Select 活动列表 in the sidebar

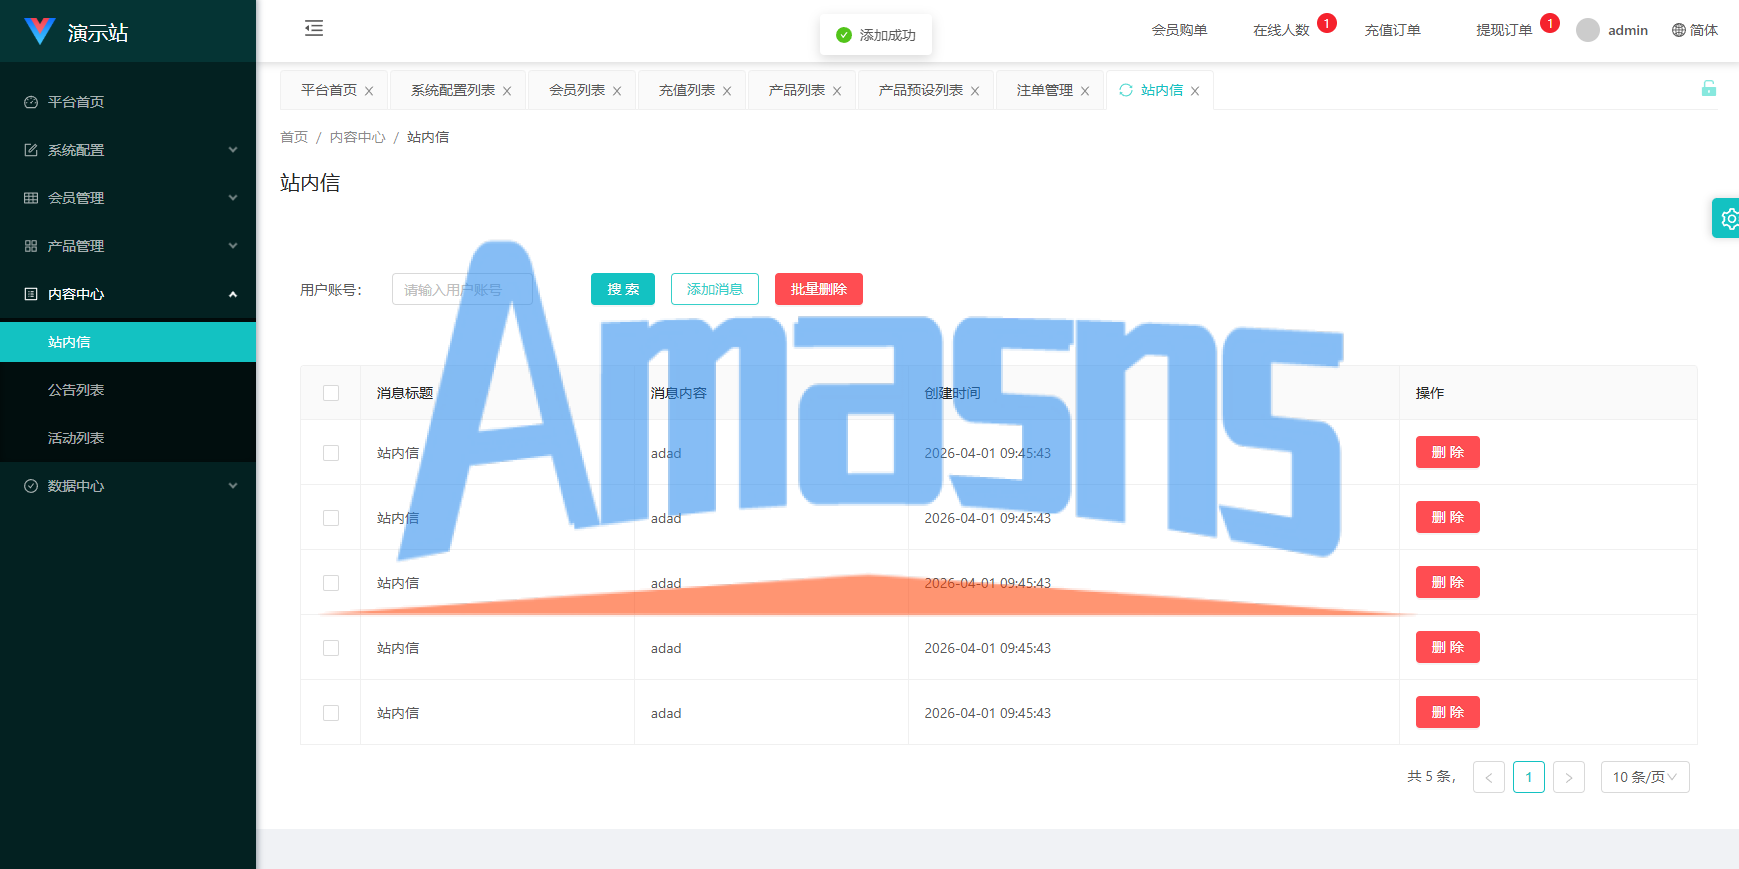[128, 438]
